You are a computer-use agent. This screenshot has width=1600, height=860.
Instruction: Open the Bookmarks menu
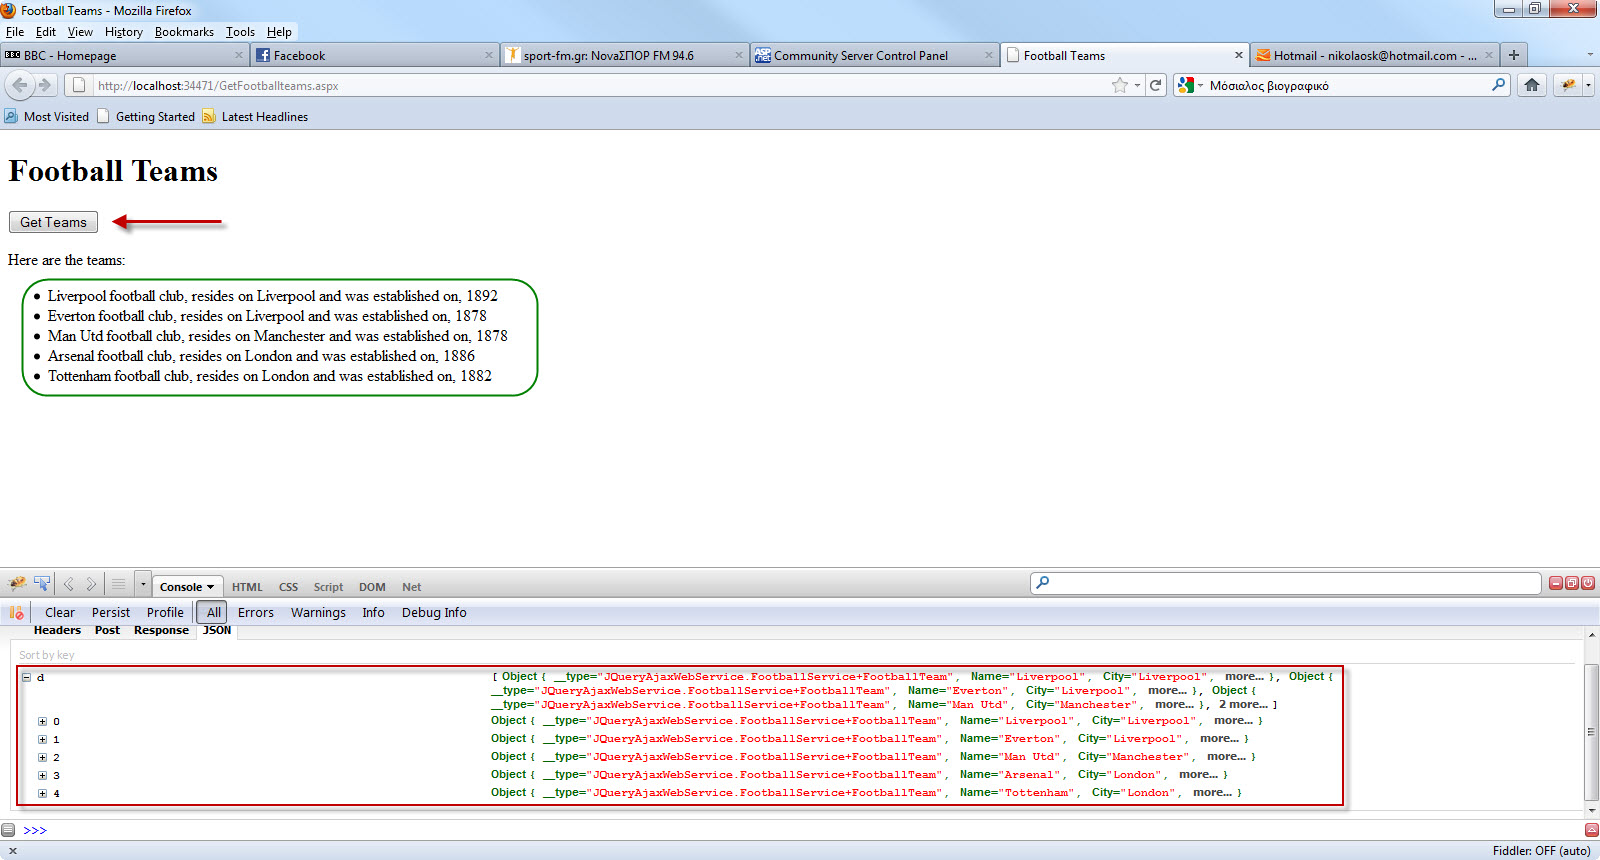[184, 32]
